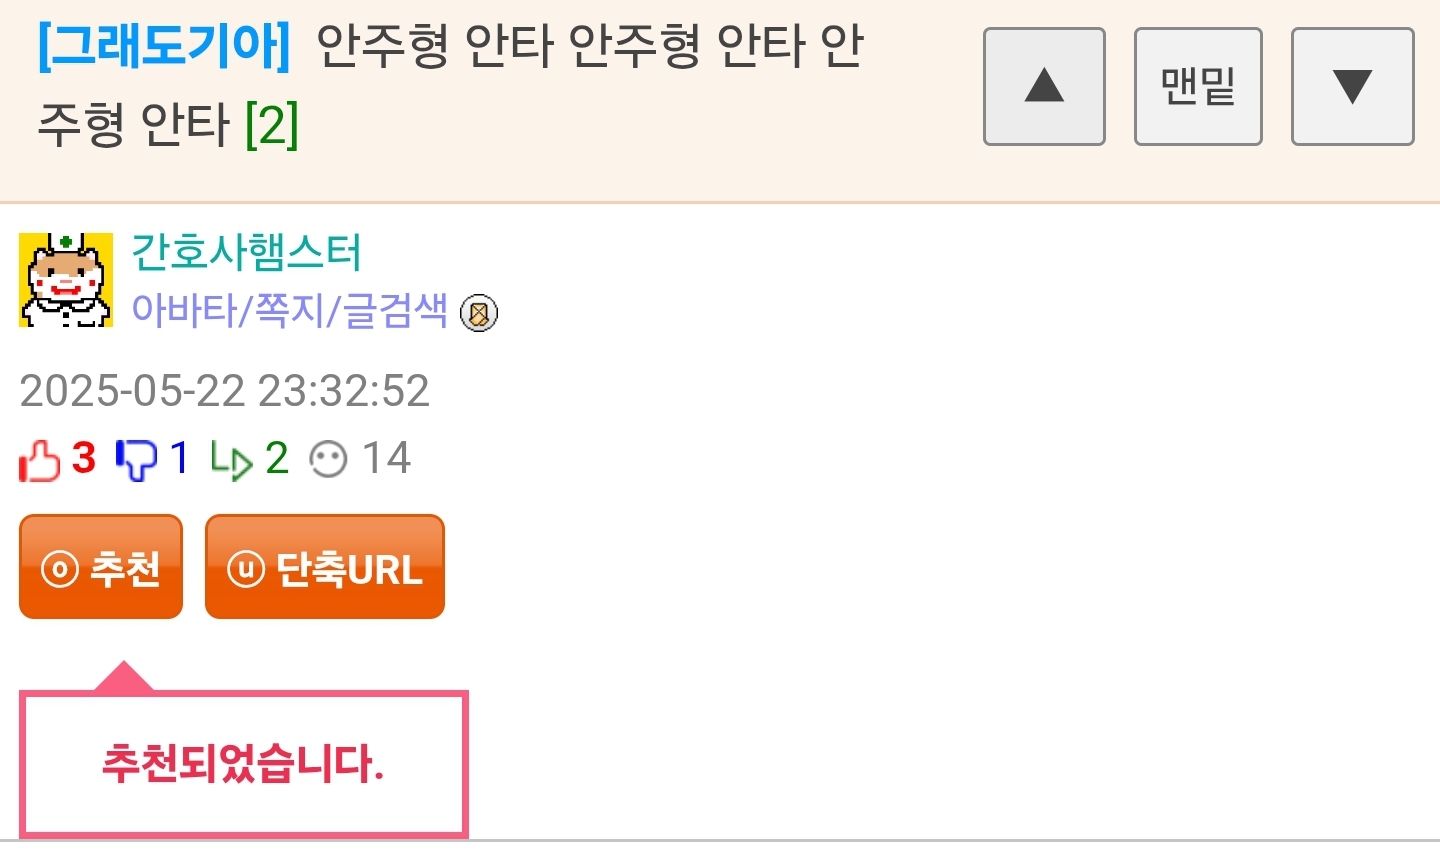Click the reply count number 2
1440x865 pixels.
(277, 459)
